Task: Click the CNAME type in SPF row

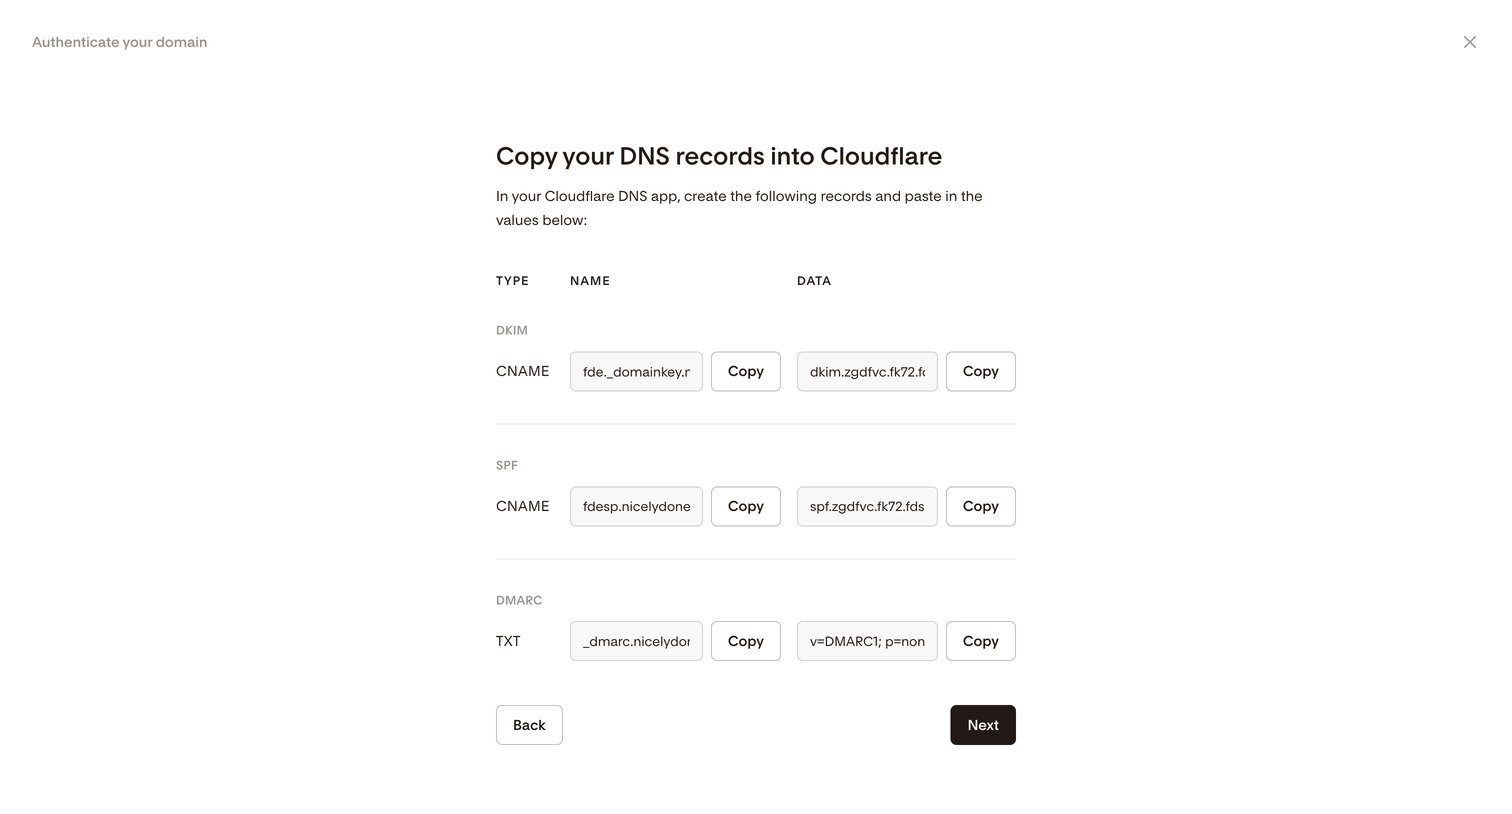Action: [x=522, y=506]
